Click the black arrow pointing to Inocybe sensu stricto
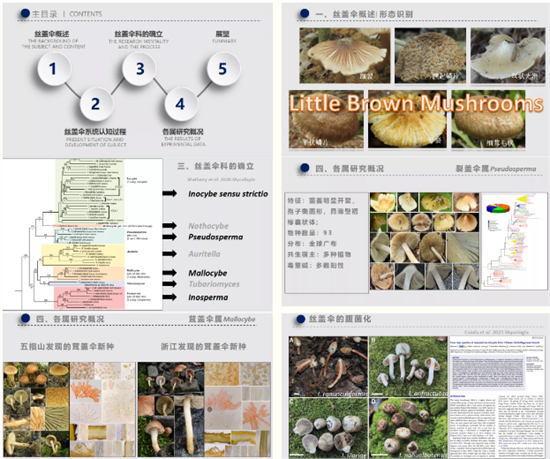This screenshot has height=459, width=550. point(169,193)
